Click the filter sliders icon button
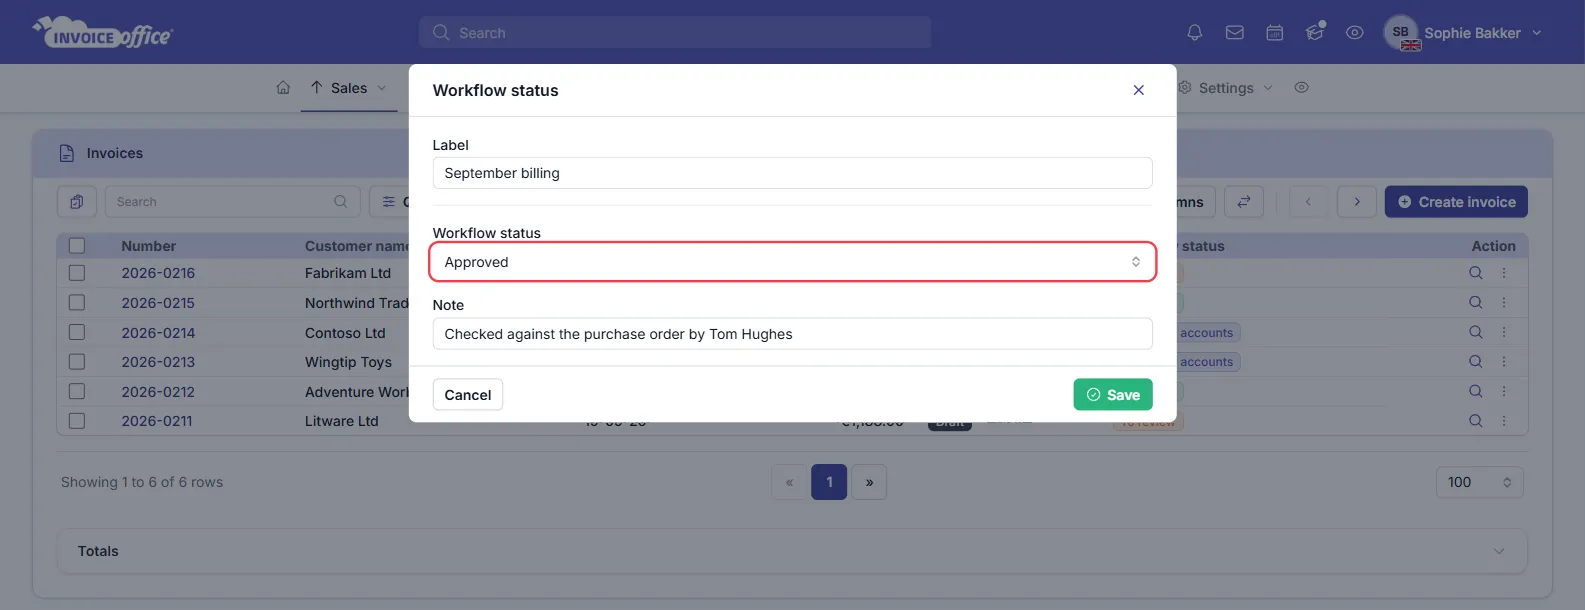 389,202
